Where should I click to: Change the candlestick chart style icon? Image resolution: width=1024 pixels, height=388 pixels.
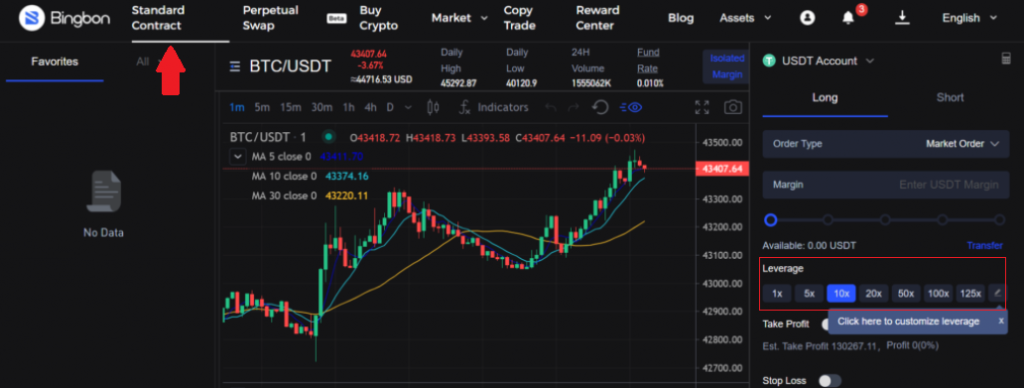[432, 107]
